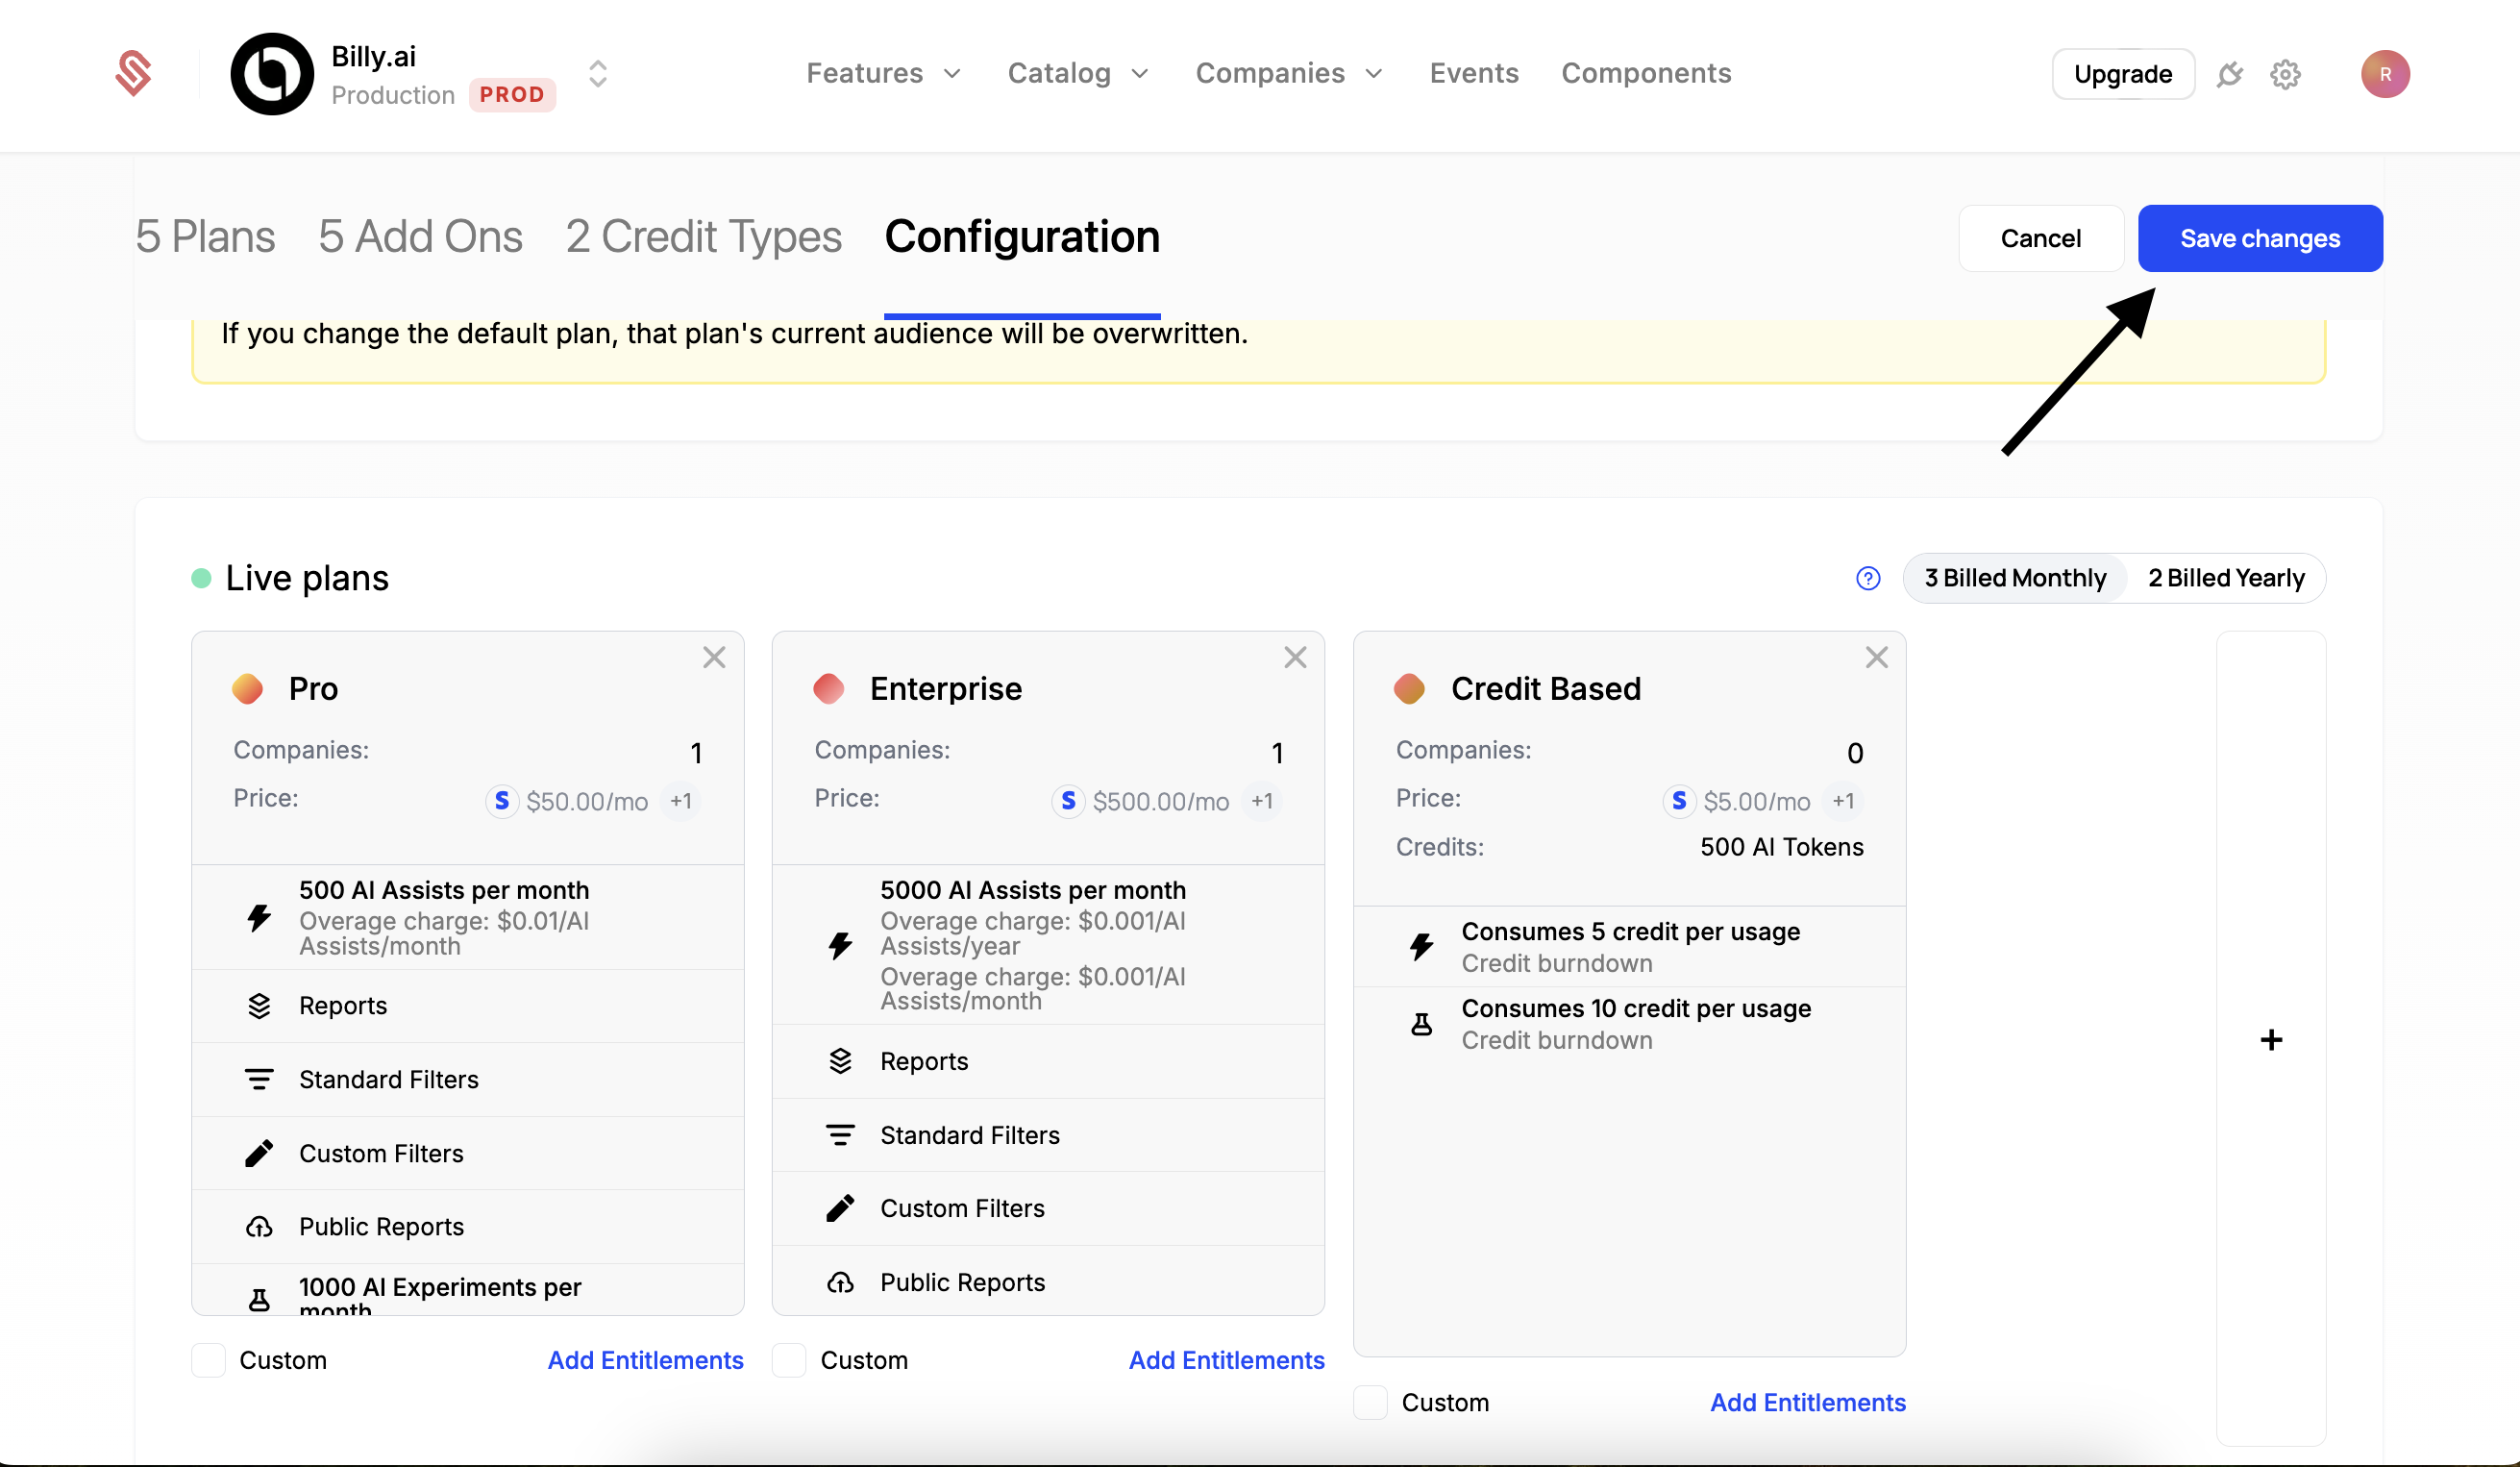Click the Reports layers icon in the Pro plan
This screenshot has height=1467, width=2520.
(259, 1005)
